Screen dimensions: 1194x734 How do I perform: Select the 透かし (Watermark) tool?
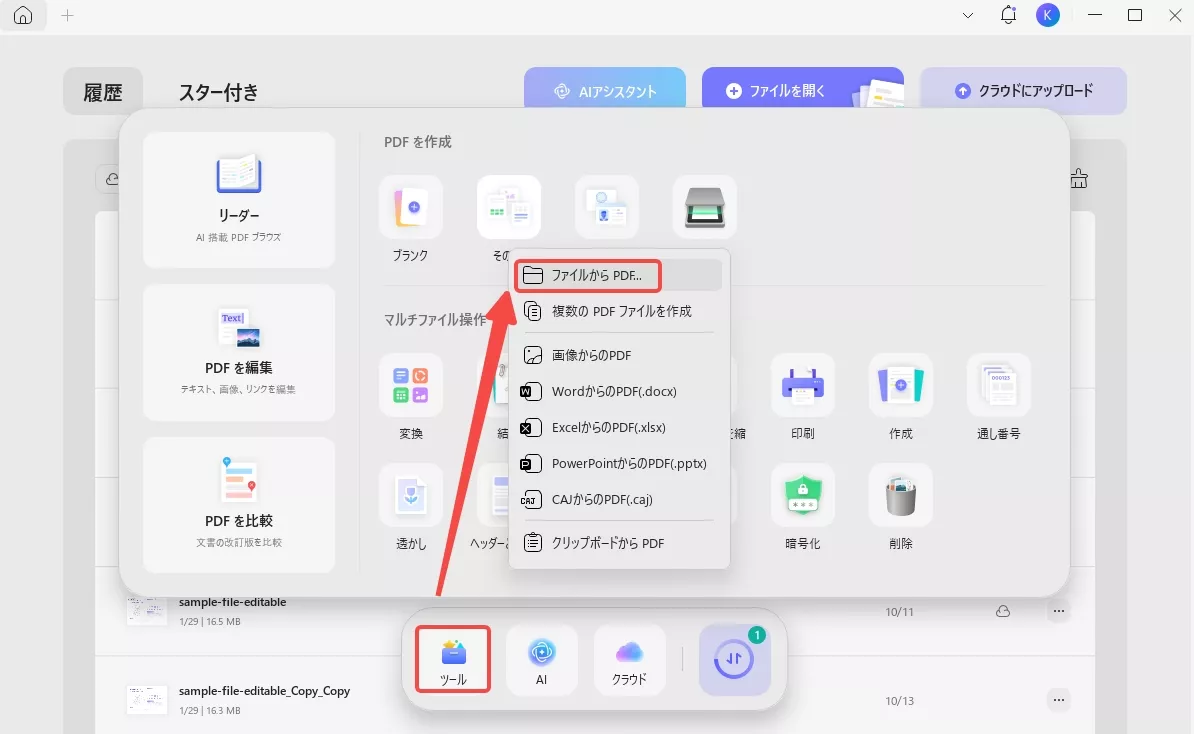click(x=410, y=496)
